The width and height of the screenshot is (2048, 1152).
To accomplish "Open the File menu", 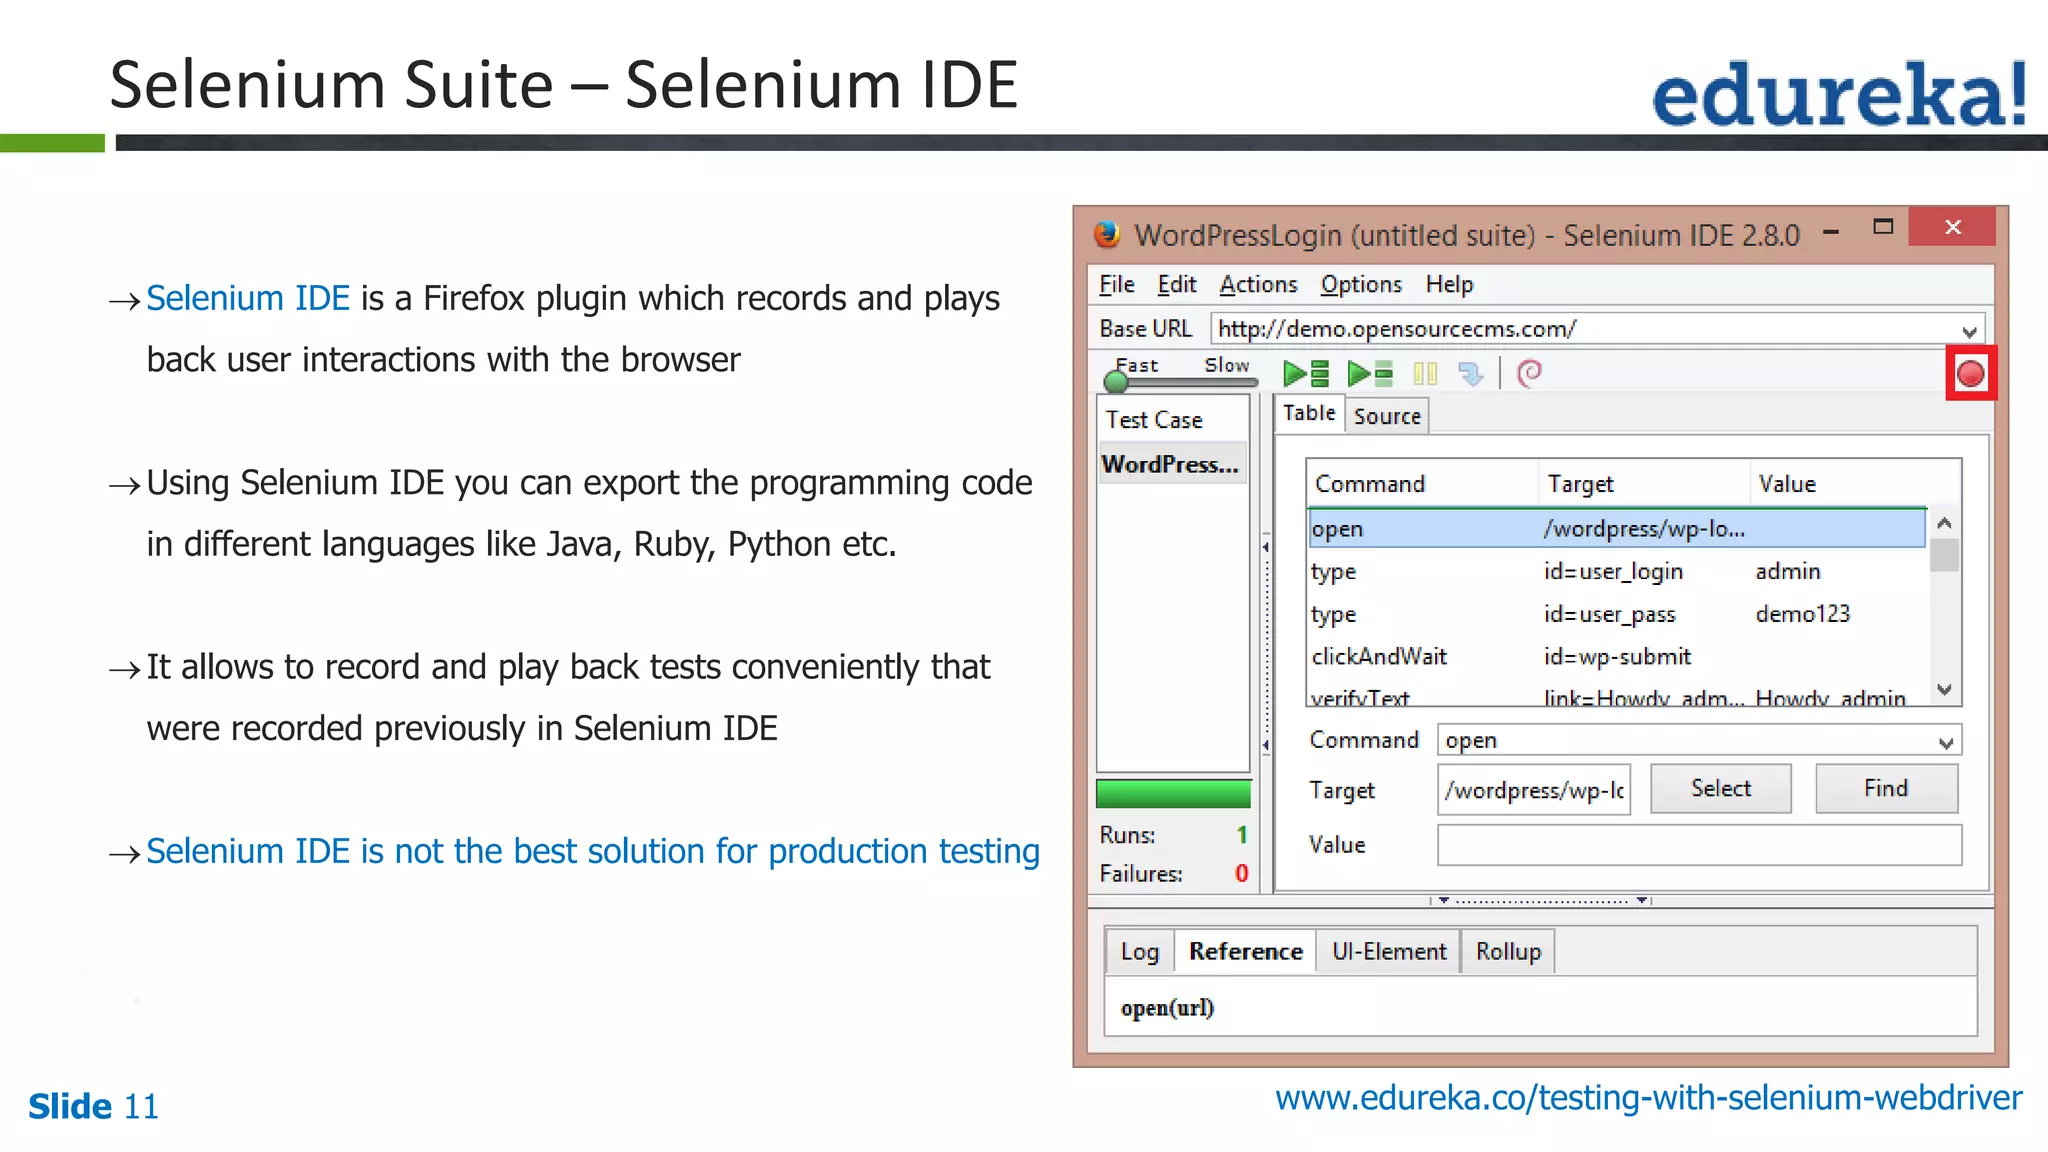I will click(x=1116, y=285).
